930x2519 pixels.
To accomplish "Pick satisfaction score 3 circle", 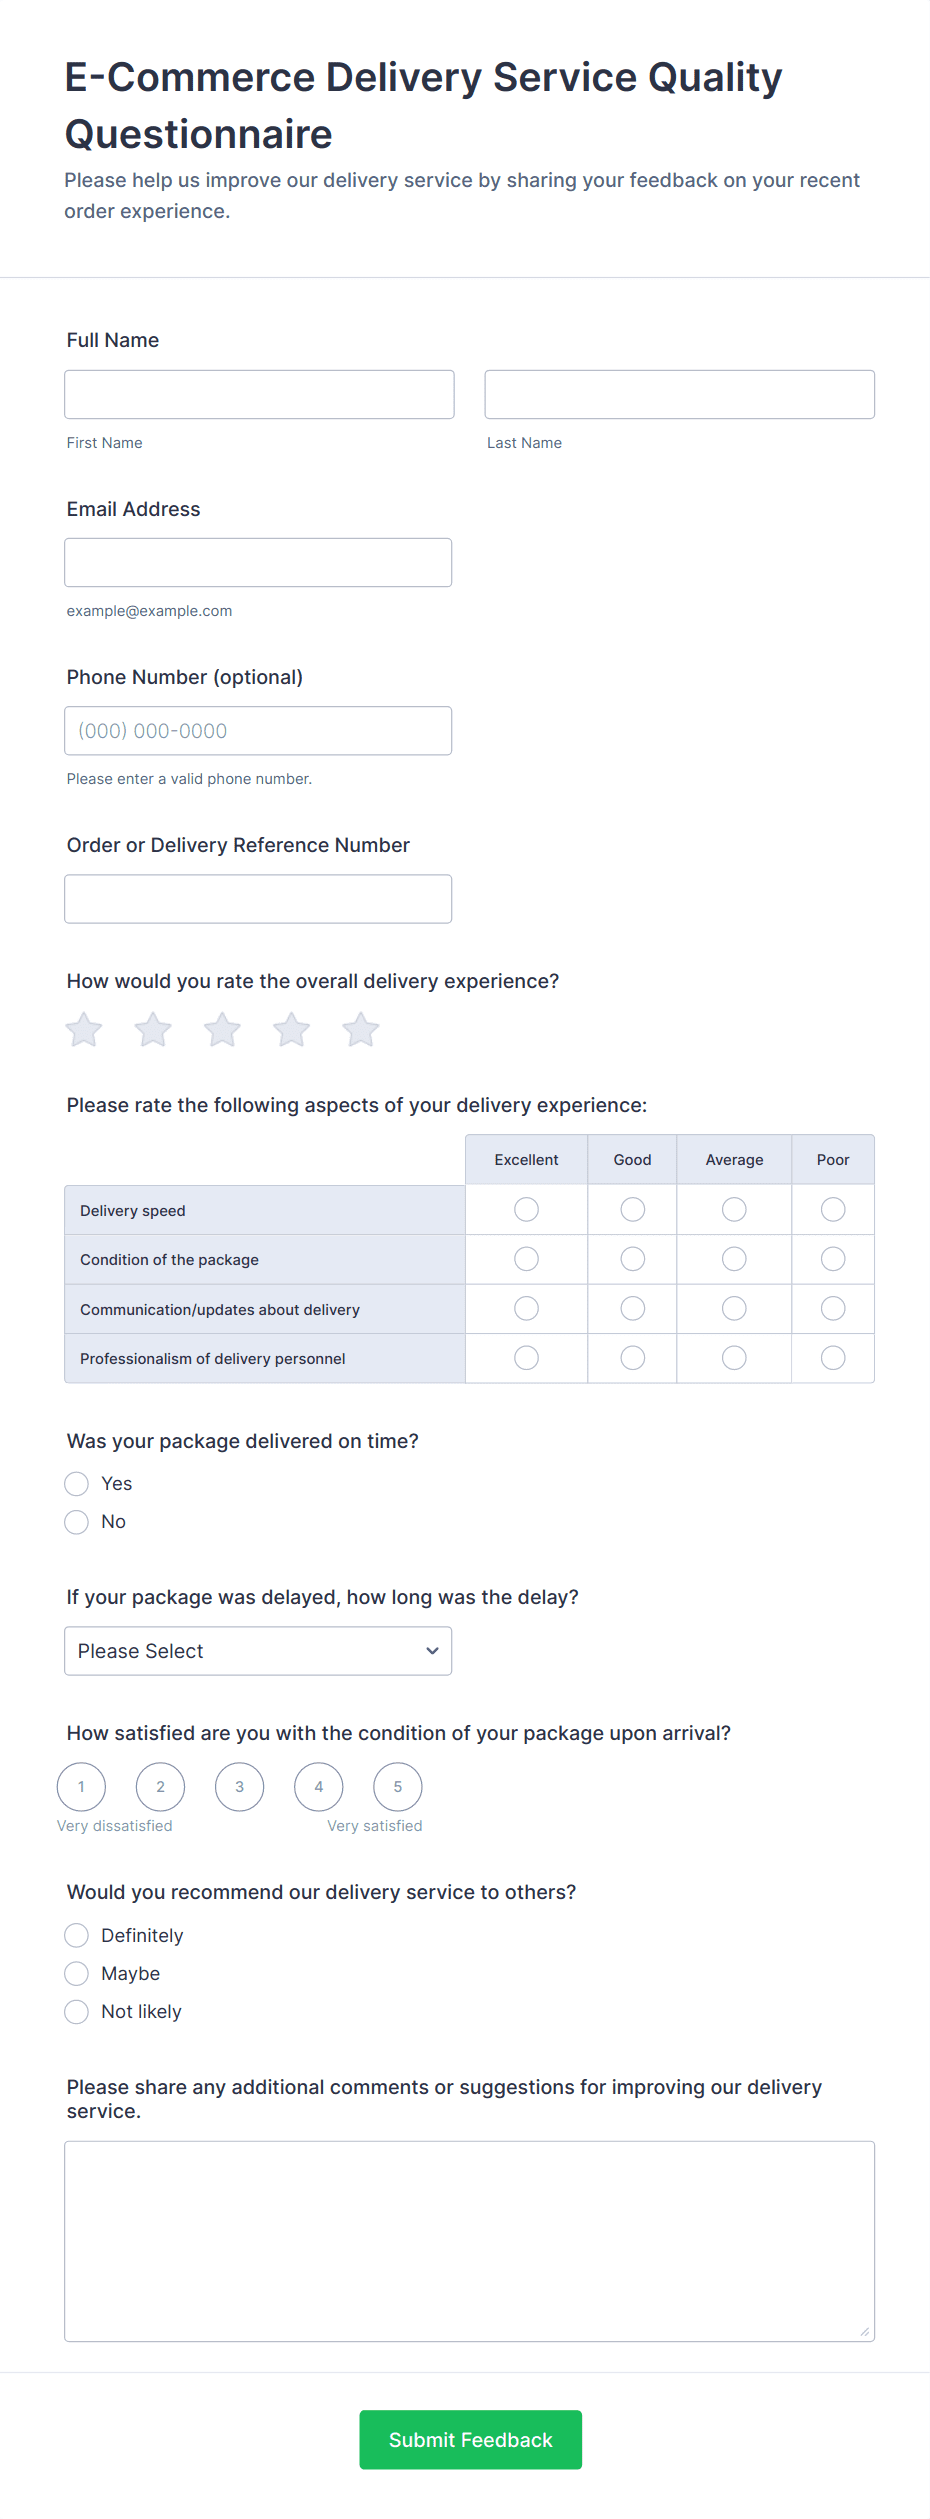I will pos(240,1787).
